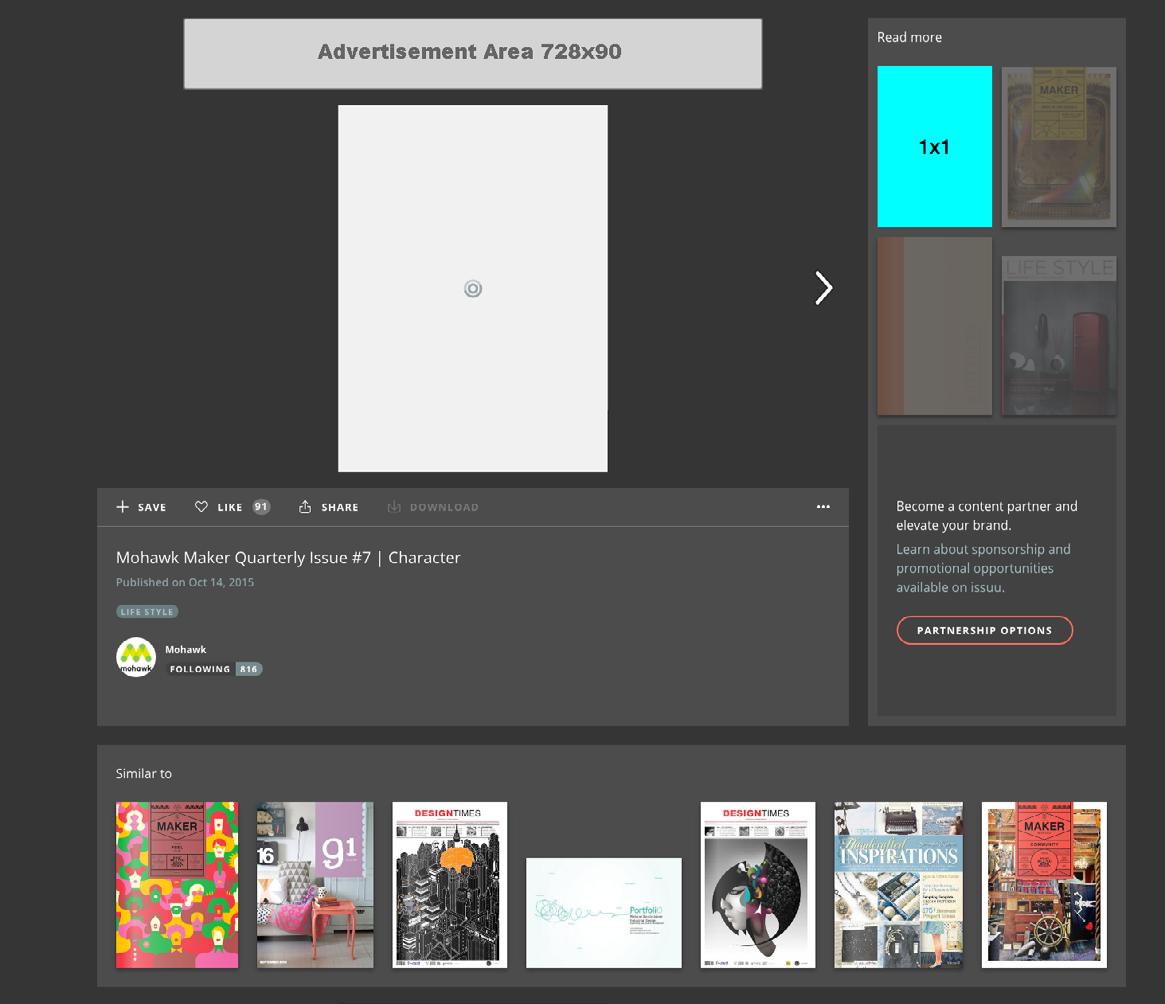Click the Become a content partner text
This screenshot has height=1004, width=1165.
coord(987,516)
